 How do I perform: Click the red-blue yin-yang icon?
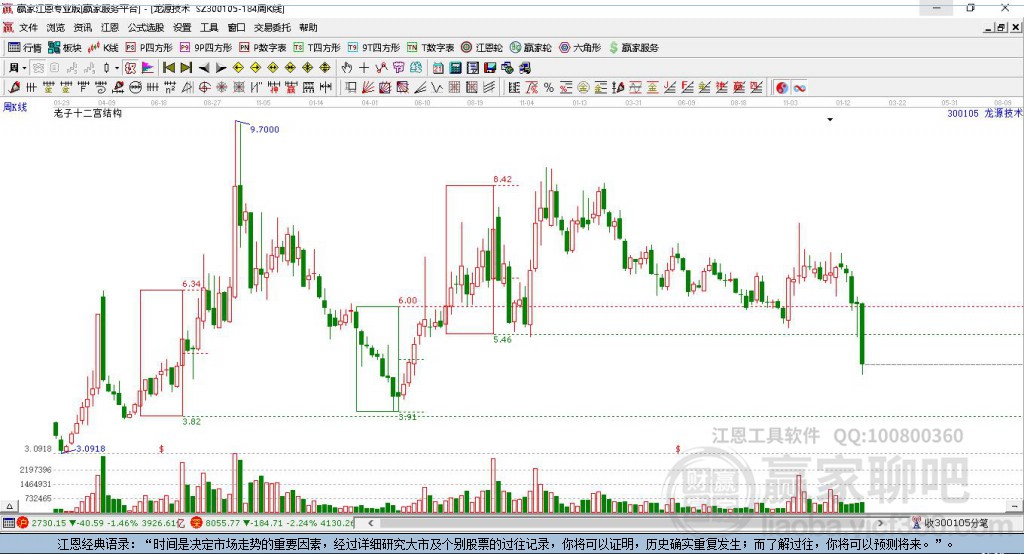click(x=782, y=88)
